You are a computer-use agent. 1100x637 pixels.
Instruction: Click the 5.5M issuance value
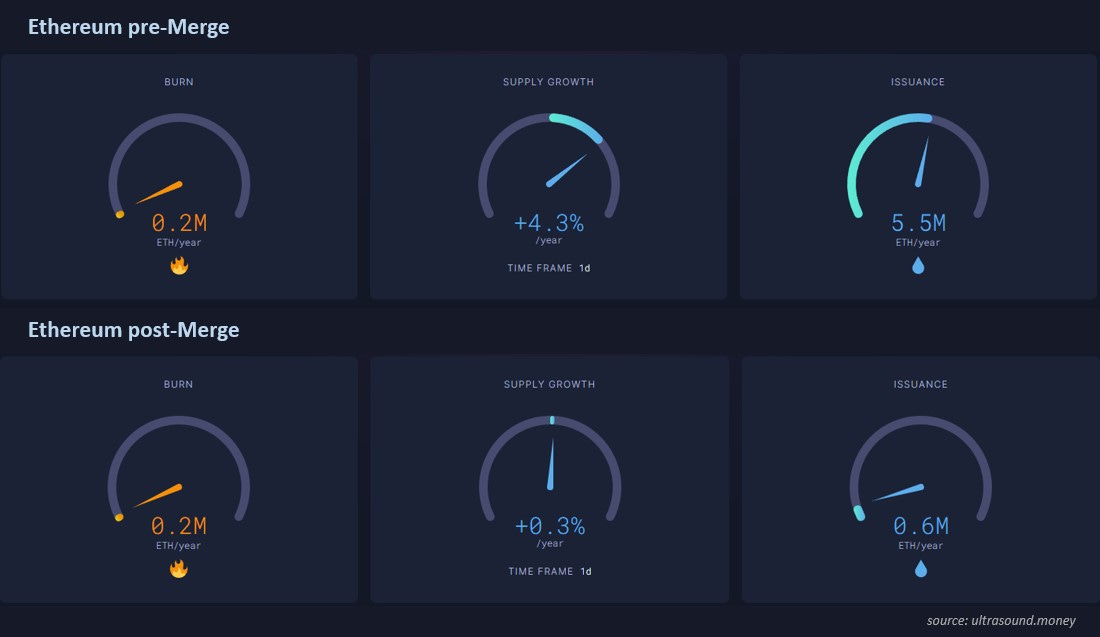pyautogui.click(x=918, y=223)
